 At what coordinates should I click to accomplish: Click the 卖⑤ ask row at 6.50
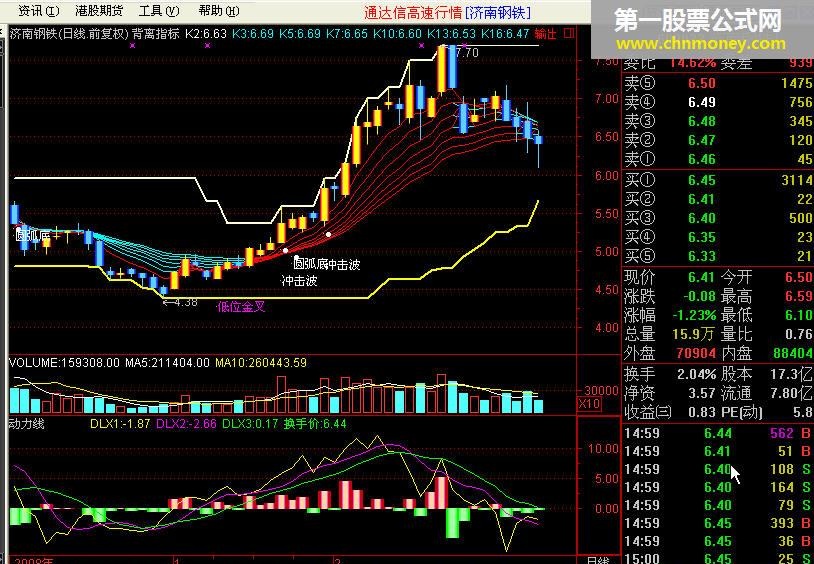pyautogui.click(x=718, y=83)
